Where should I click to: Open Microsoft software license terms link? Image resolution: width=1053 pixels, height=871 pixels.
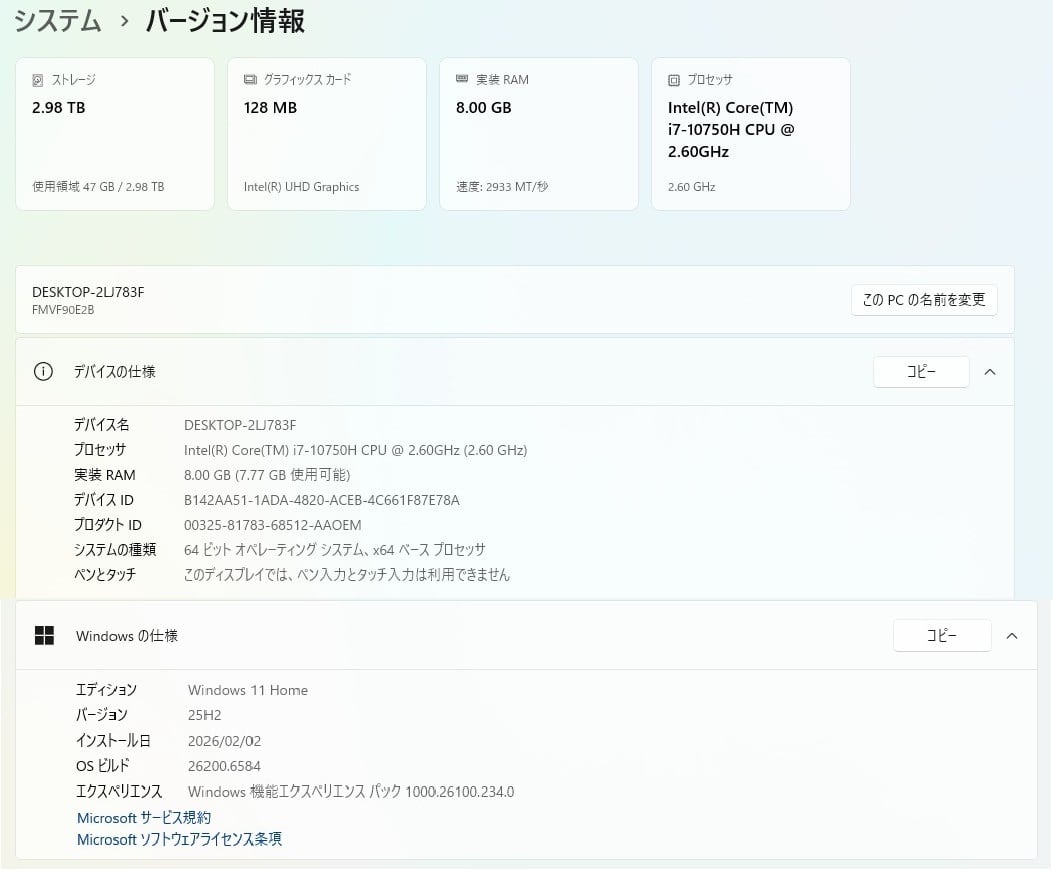tap(179, 840)
